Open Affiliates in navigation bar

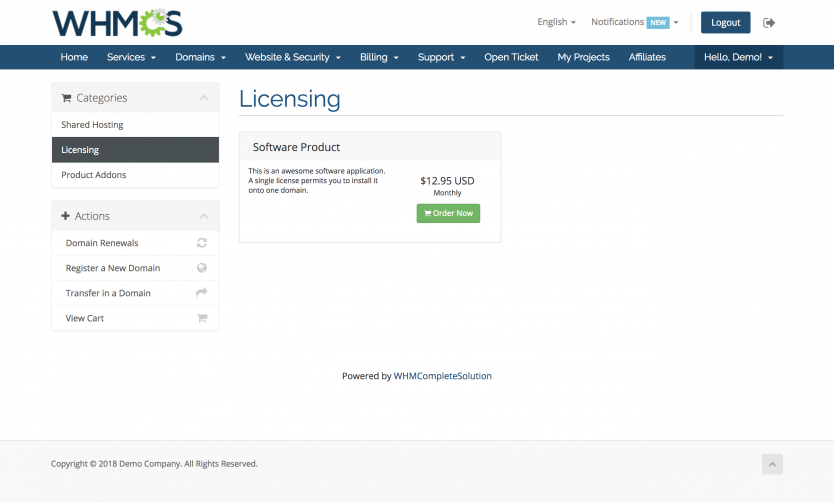coord(647,57)
